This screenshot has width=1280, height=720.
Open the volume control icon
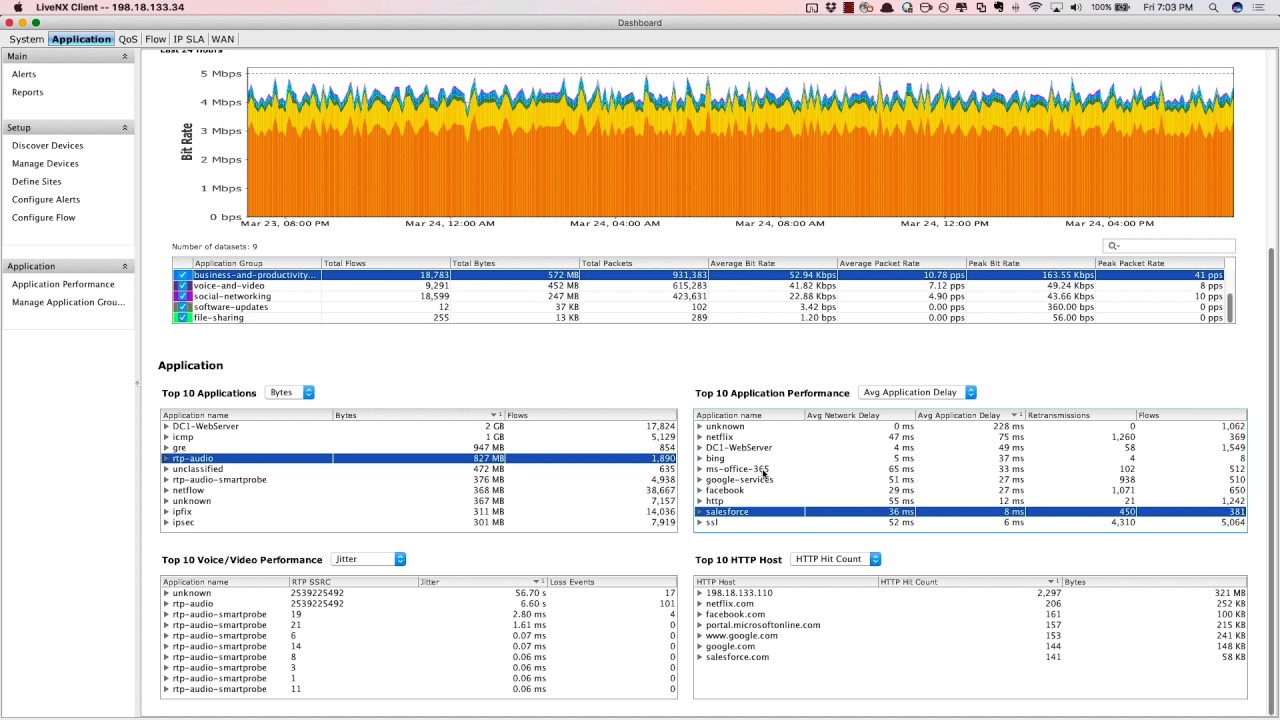coord(1076,7)
